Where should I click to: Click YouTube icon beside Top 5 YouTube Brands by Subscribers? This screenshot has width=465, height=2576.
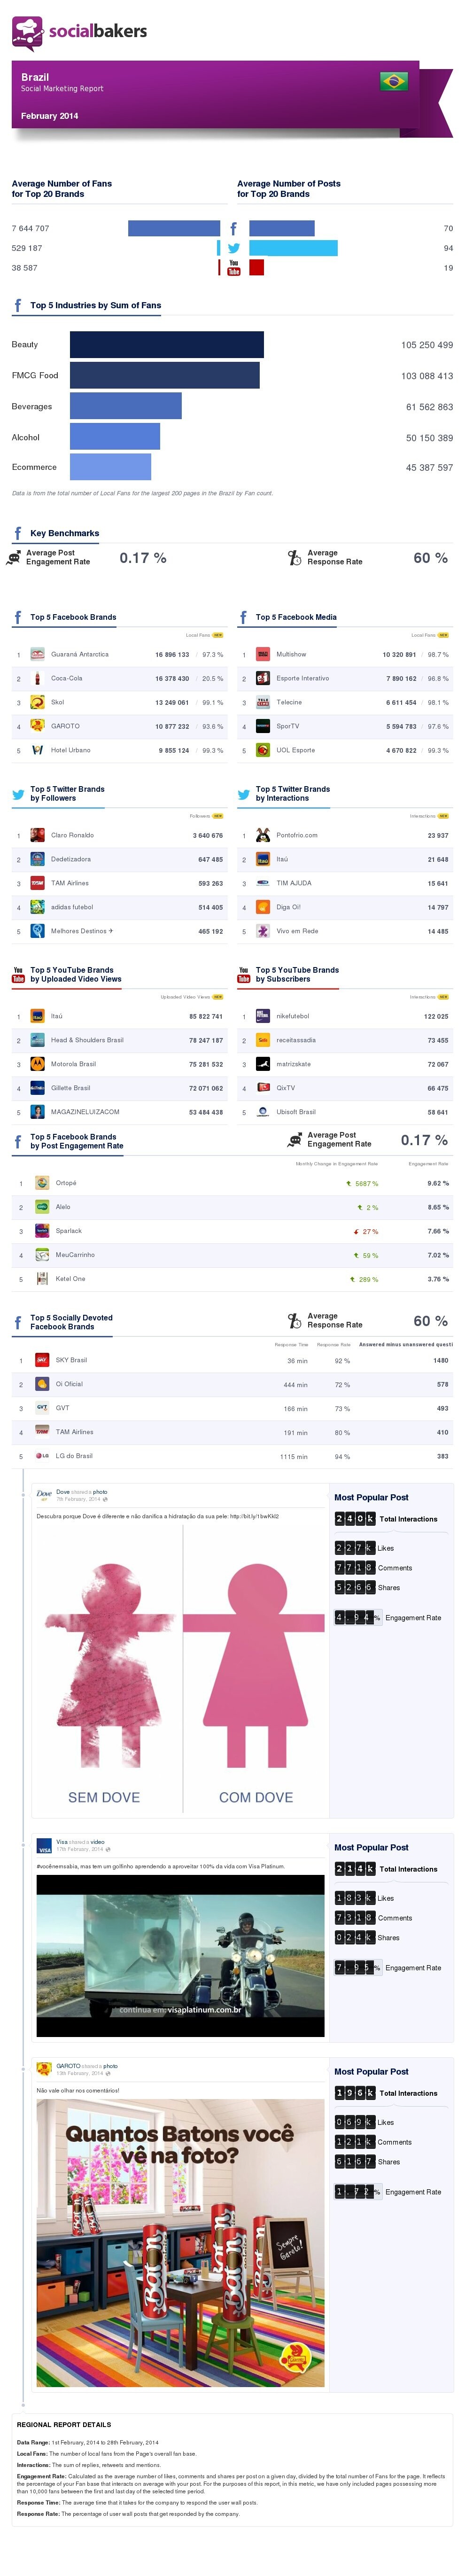click(243, 974)
